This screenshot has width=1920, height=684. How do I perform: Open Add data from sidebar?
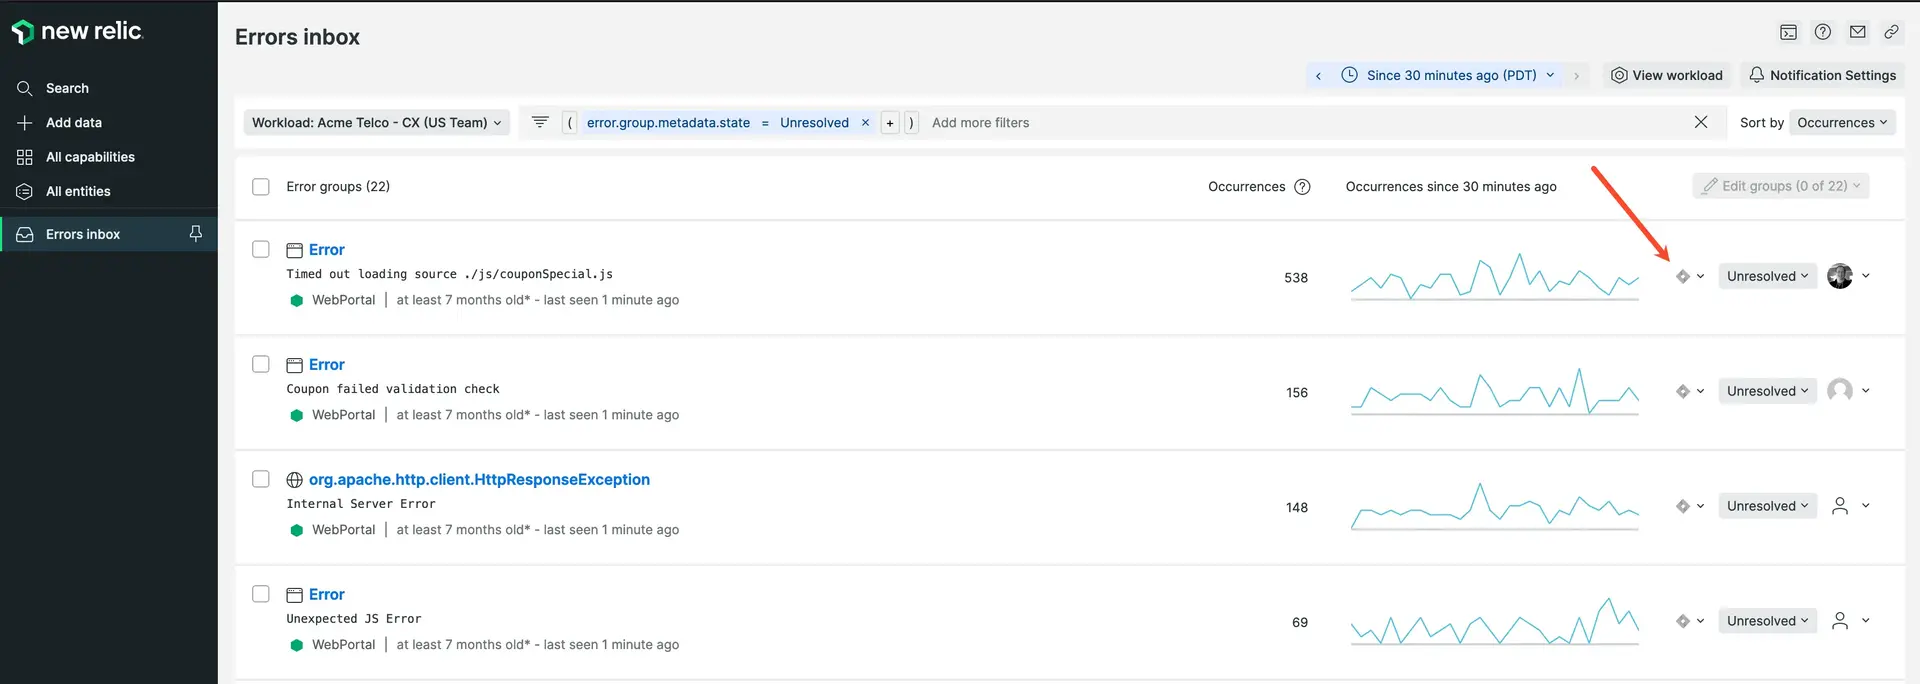(x=73, y=123)
